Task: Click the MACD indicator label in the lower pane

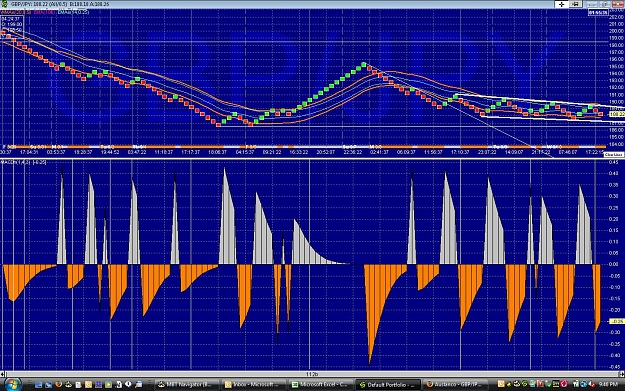Action: (23, 162)
